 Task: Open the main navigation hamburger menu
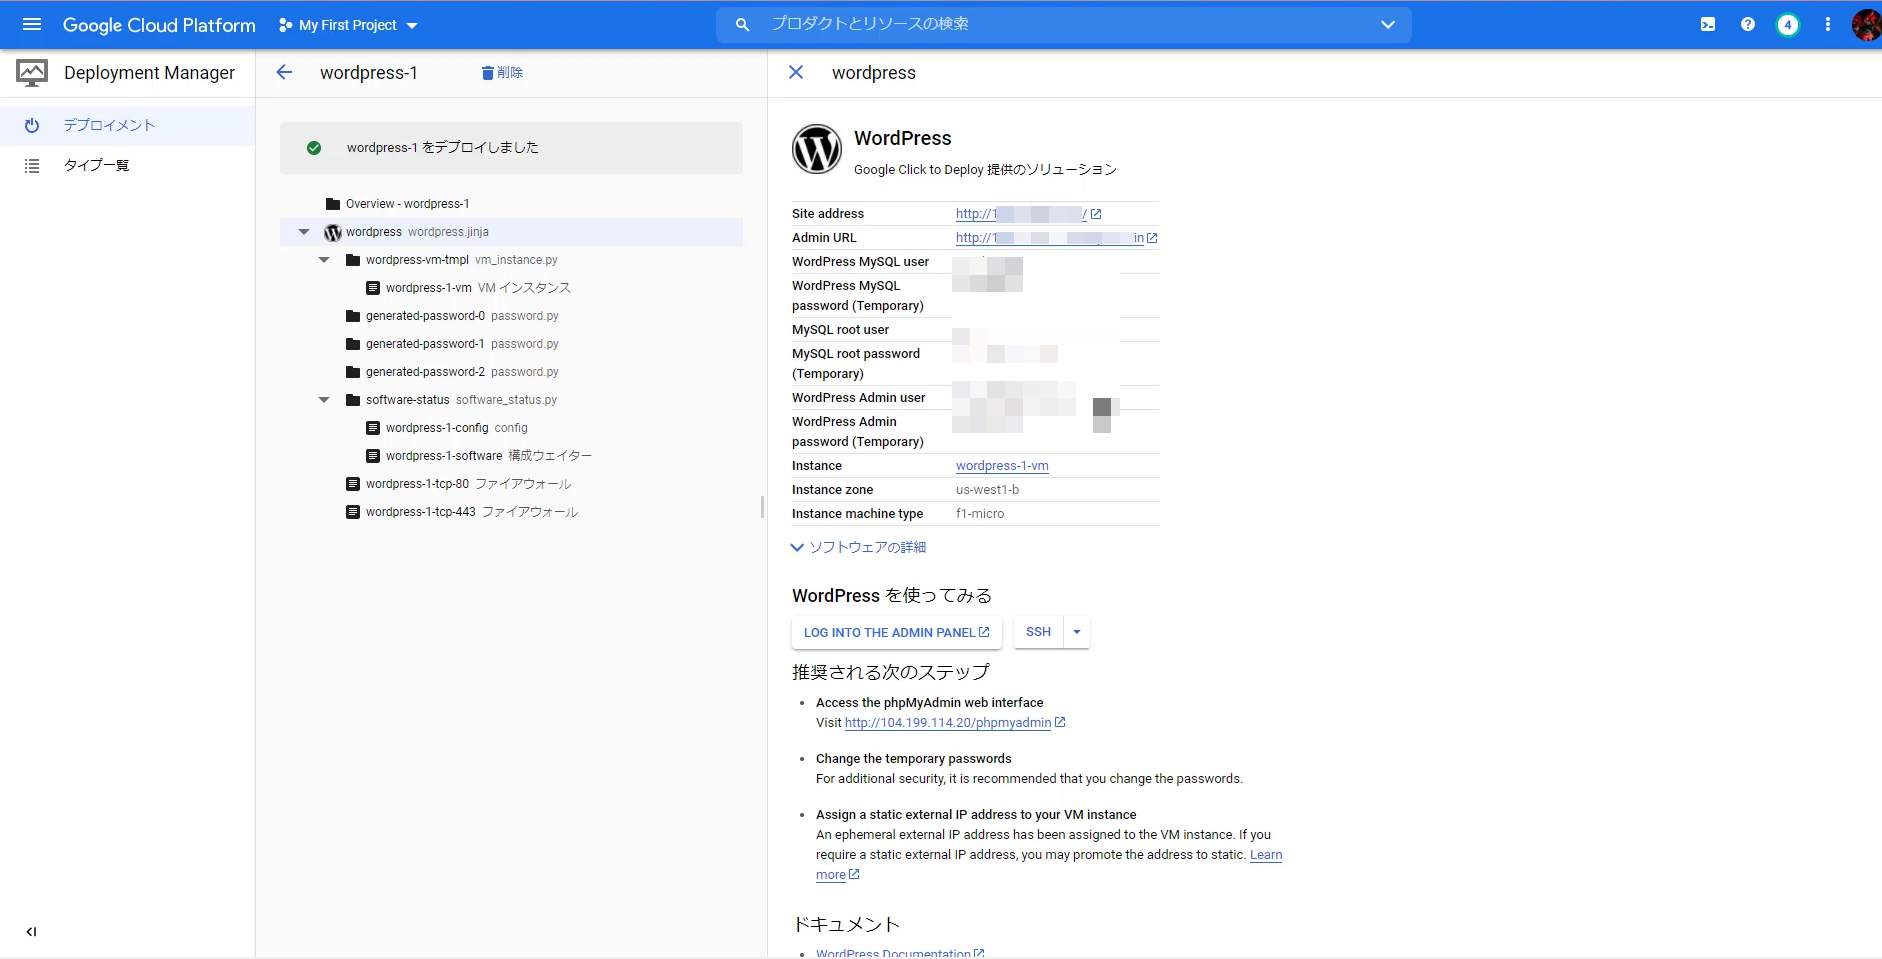coord(32,24)
